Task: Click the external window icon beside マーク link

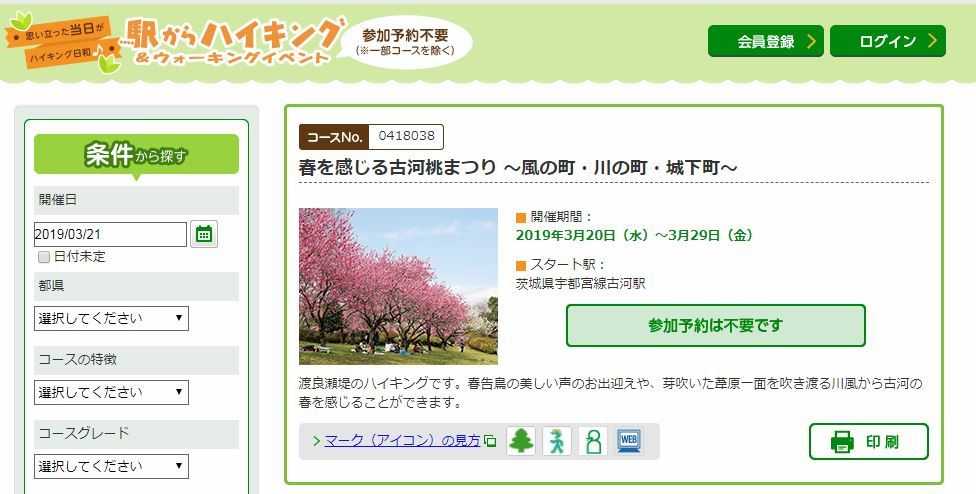Action: click(x=490, y=441)
